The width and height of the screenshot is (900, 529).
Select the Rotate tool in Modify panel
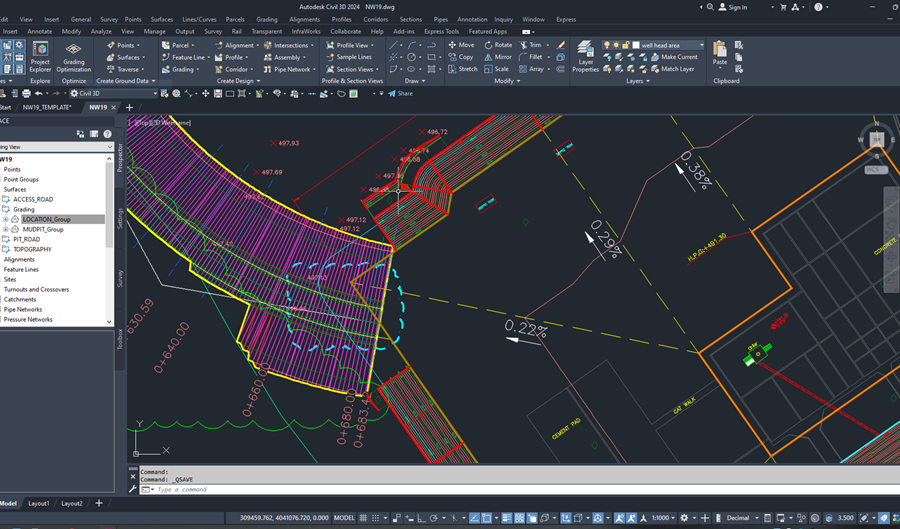point(496,45)
